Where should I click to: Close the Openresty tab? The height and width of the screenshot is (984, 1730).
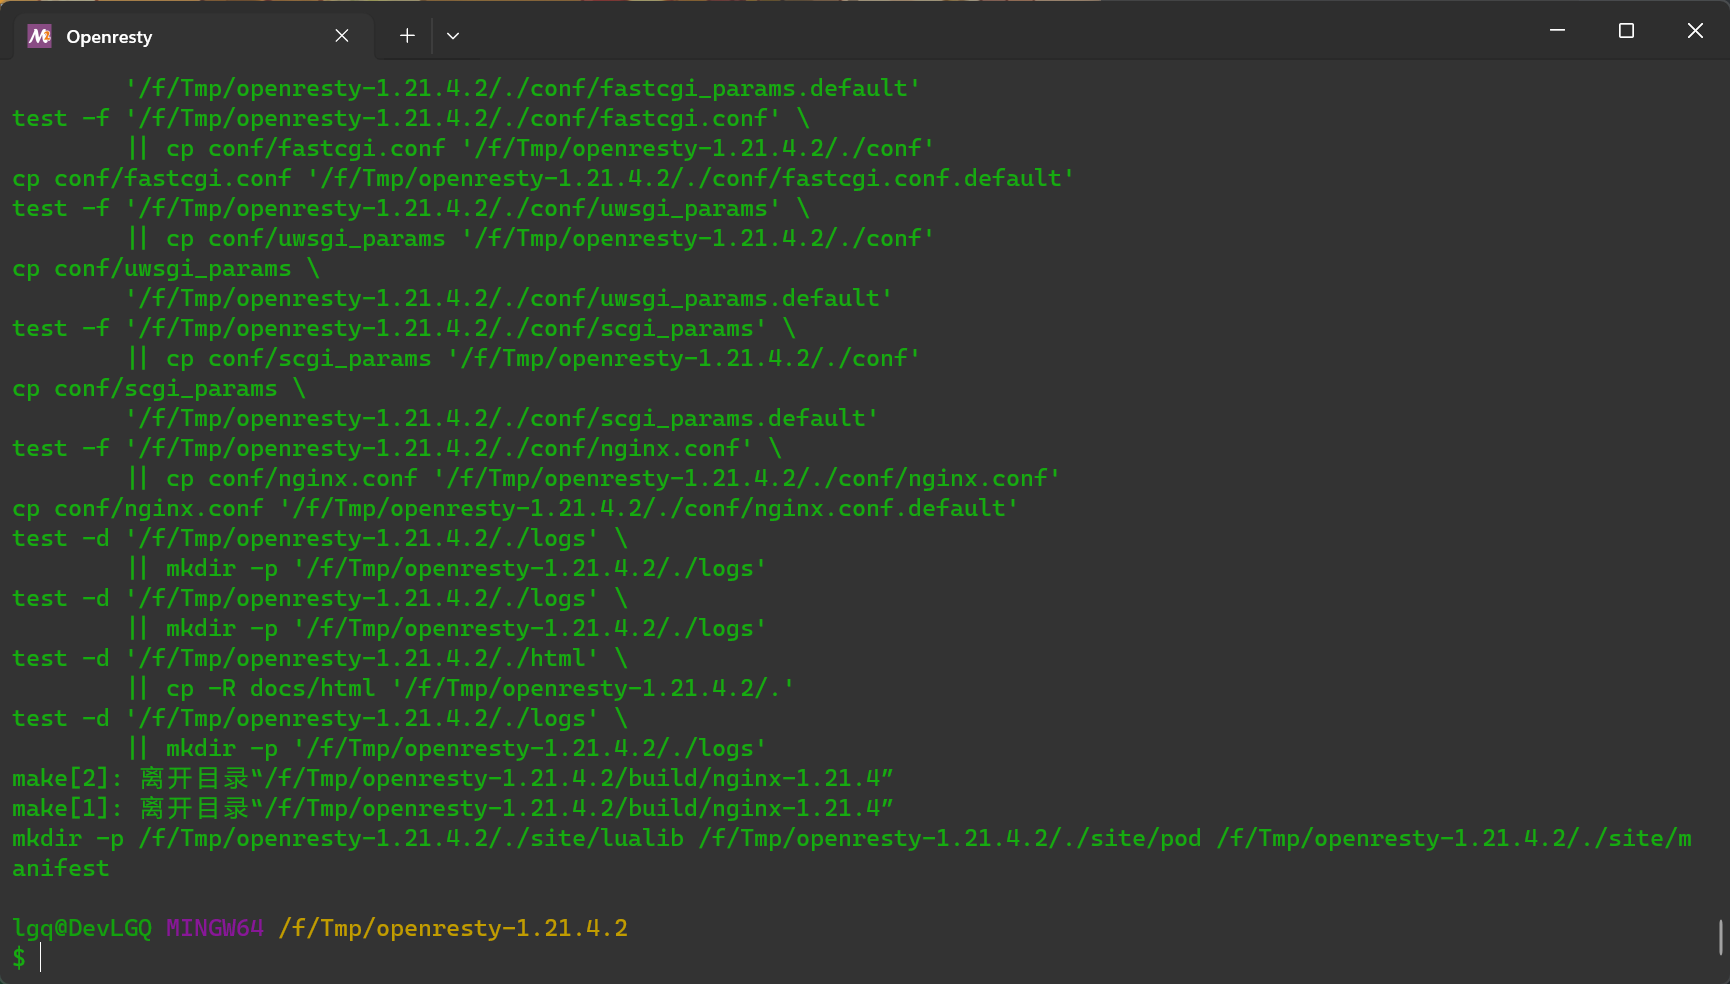(342, 36)
